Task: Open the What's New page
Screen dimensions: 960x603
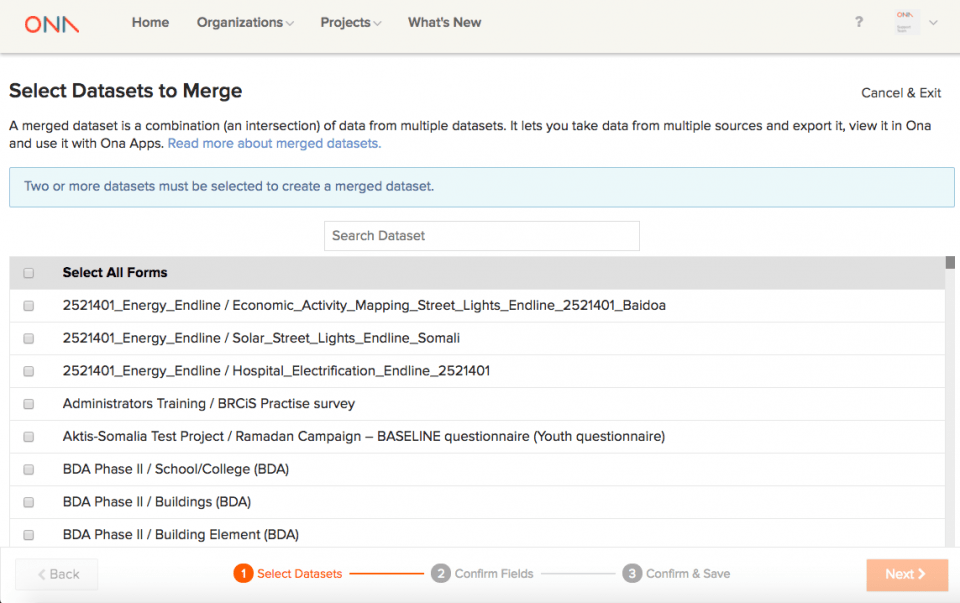Action: (444, 22)
